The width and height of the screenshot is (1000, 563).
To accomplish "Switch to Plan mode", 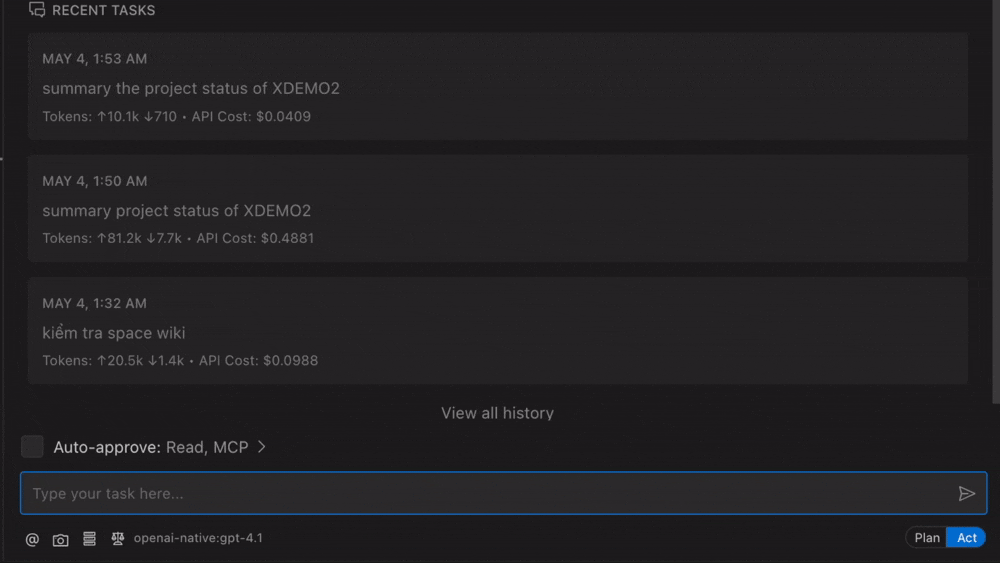I will [927, 538].
